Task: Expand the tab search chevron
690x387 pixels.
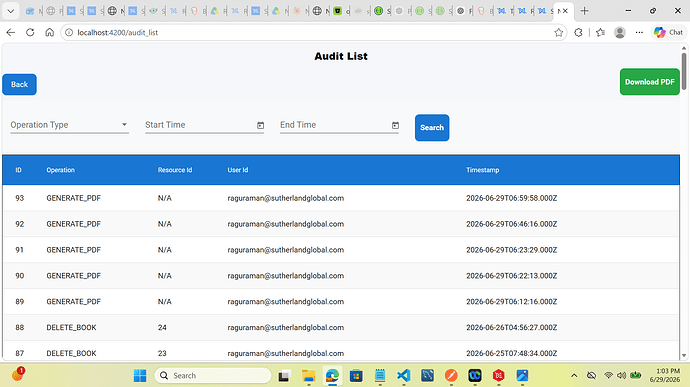Action: [11, 11]
